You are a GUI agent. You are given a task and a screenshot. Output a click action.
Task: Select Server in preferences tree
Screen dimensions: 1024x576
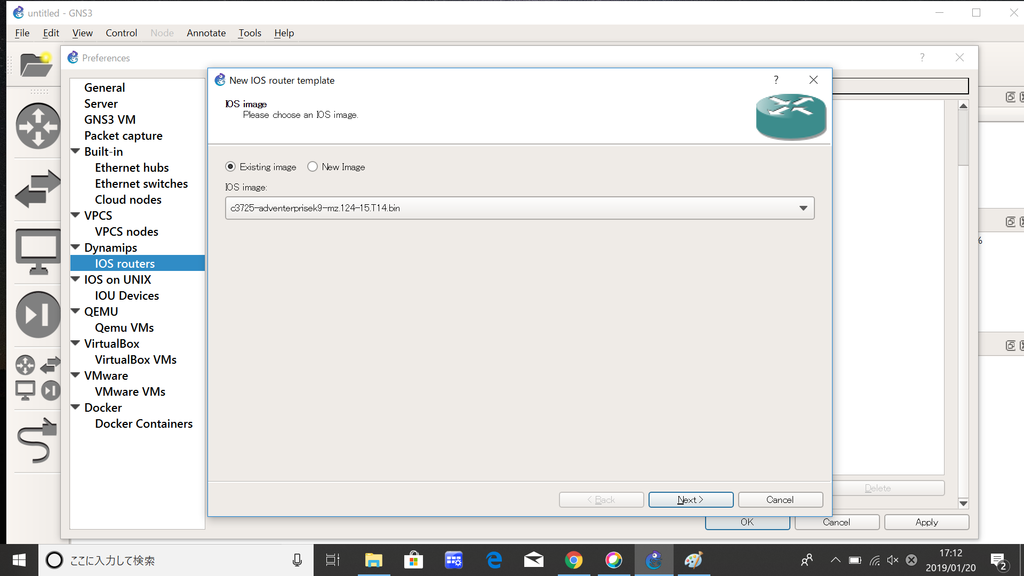click(101, 103)
